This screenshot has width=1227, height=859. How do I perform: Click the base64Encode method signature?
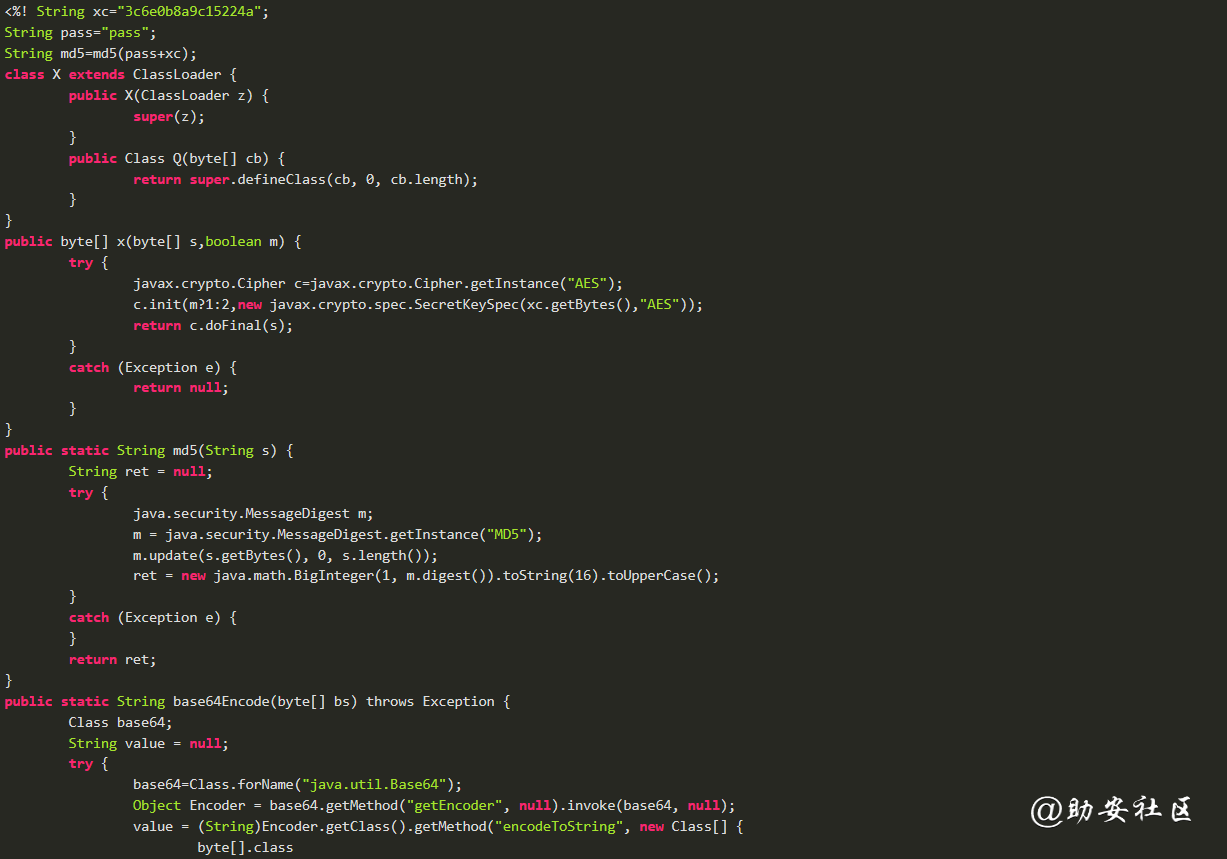(x=257, y=701)
